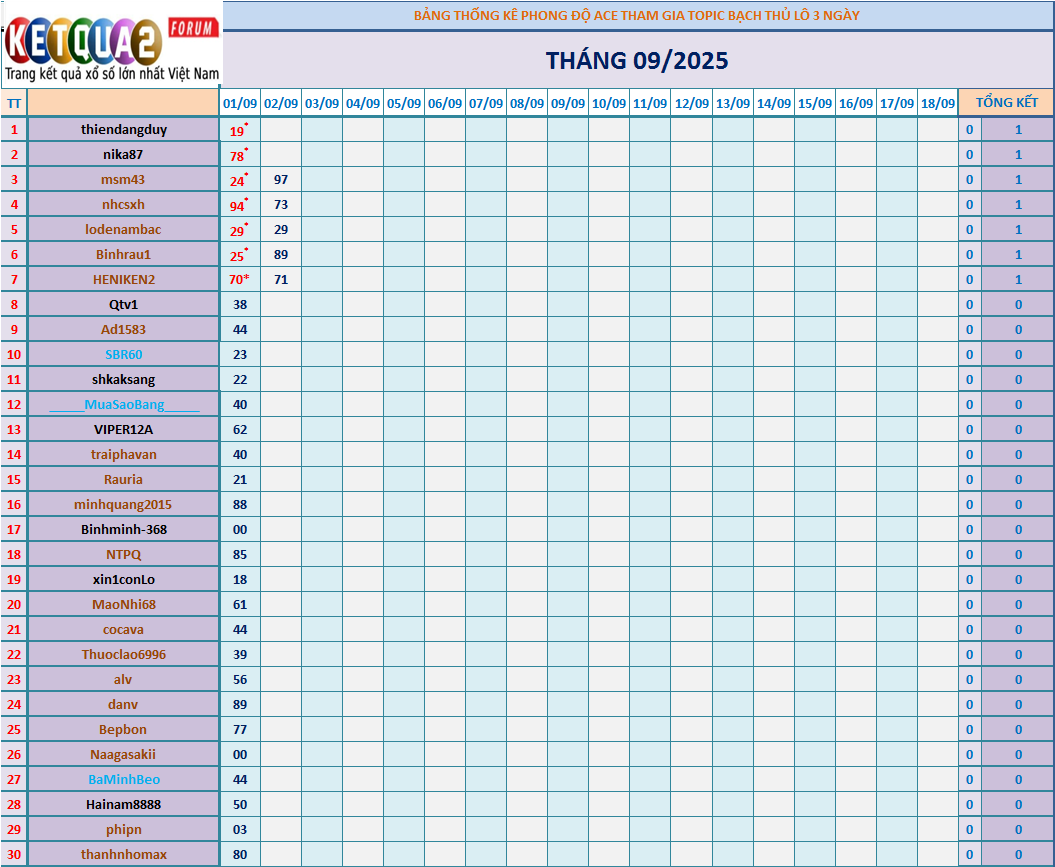
Task: Select username BaMinhBeo
Action: coord(124,780)
